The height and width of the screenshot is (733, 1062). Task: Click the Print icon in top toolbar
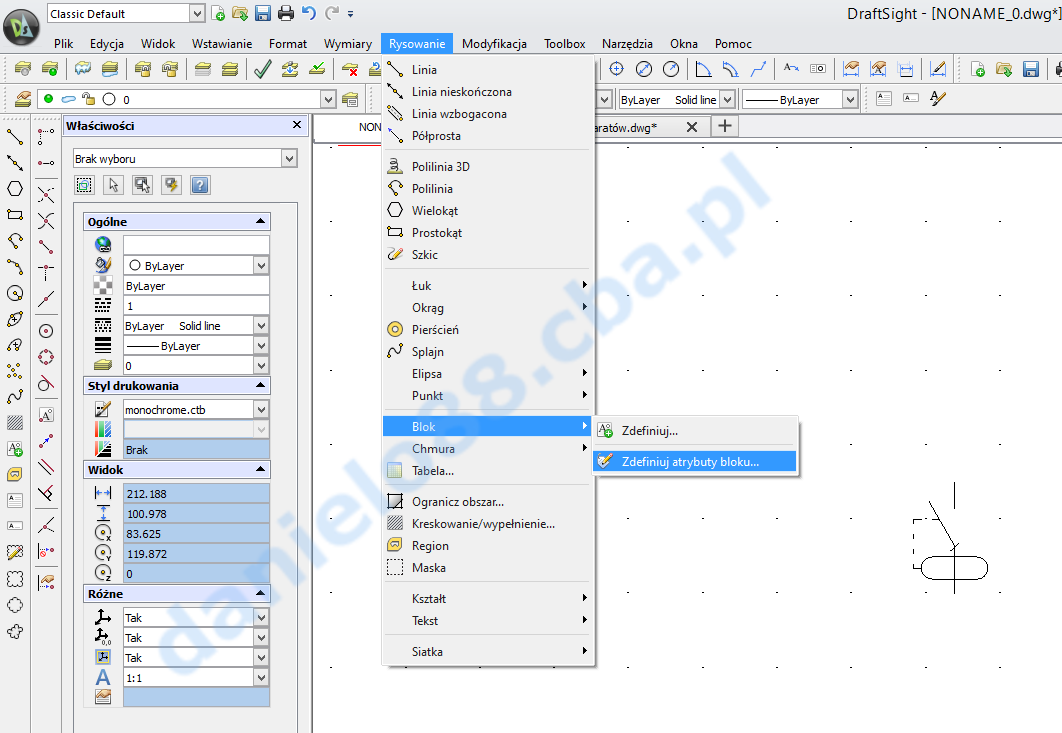(x=286, y=13)
